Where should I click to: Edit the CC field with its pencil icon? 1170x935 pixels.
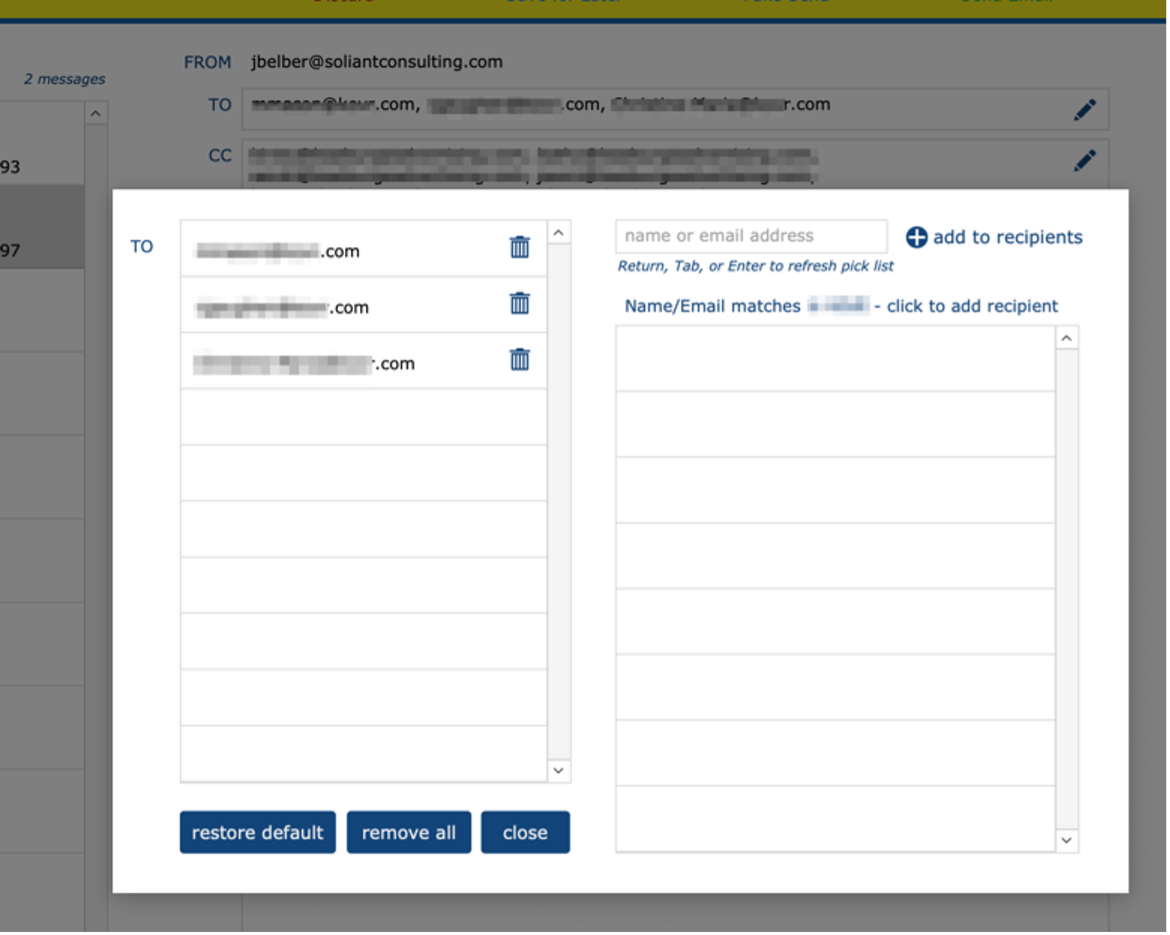point(1085,160)
